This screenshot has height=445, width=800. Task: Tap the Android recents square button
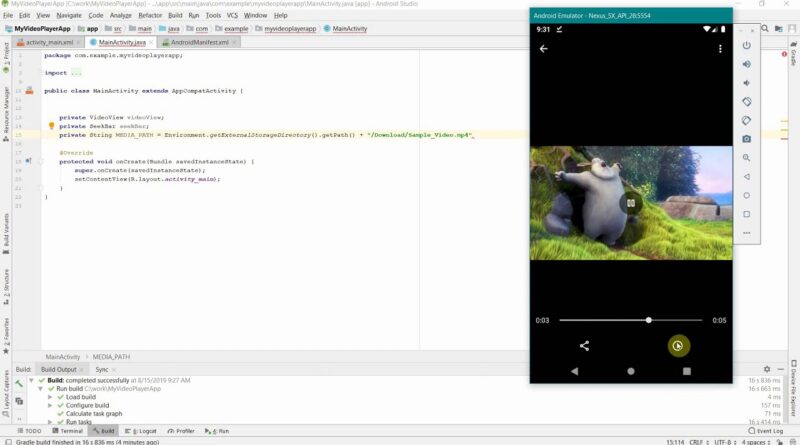687,371
